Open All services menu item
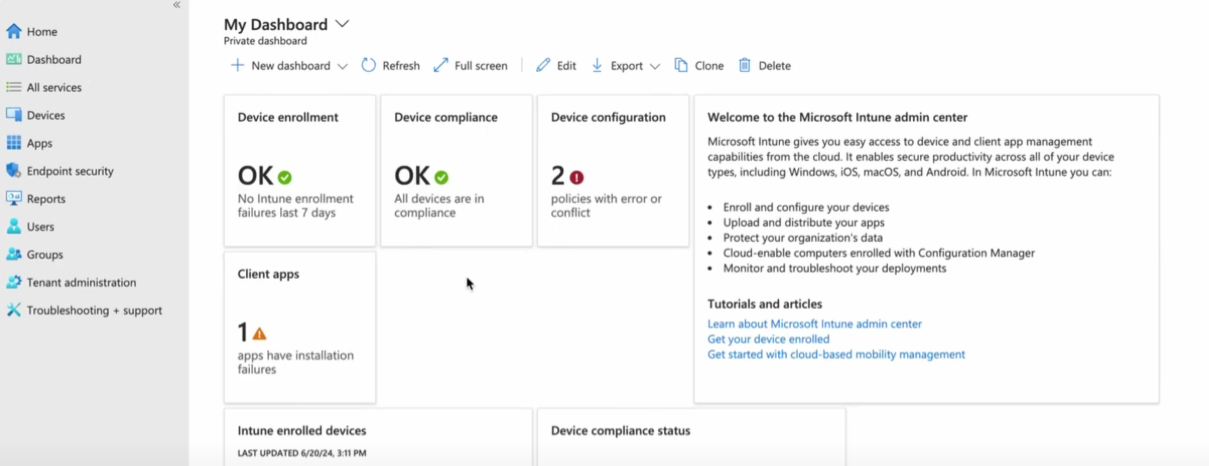1209x466 pixels. point(54,88)
